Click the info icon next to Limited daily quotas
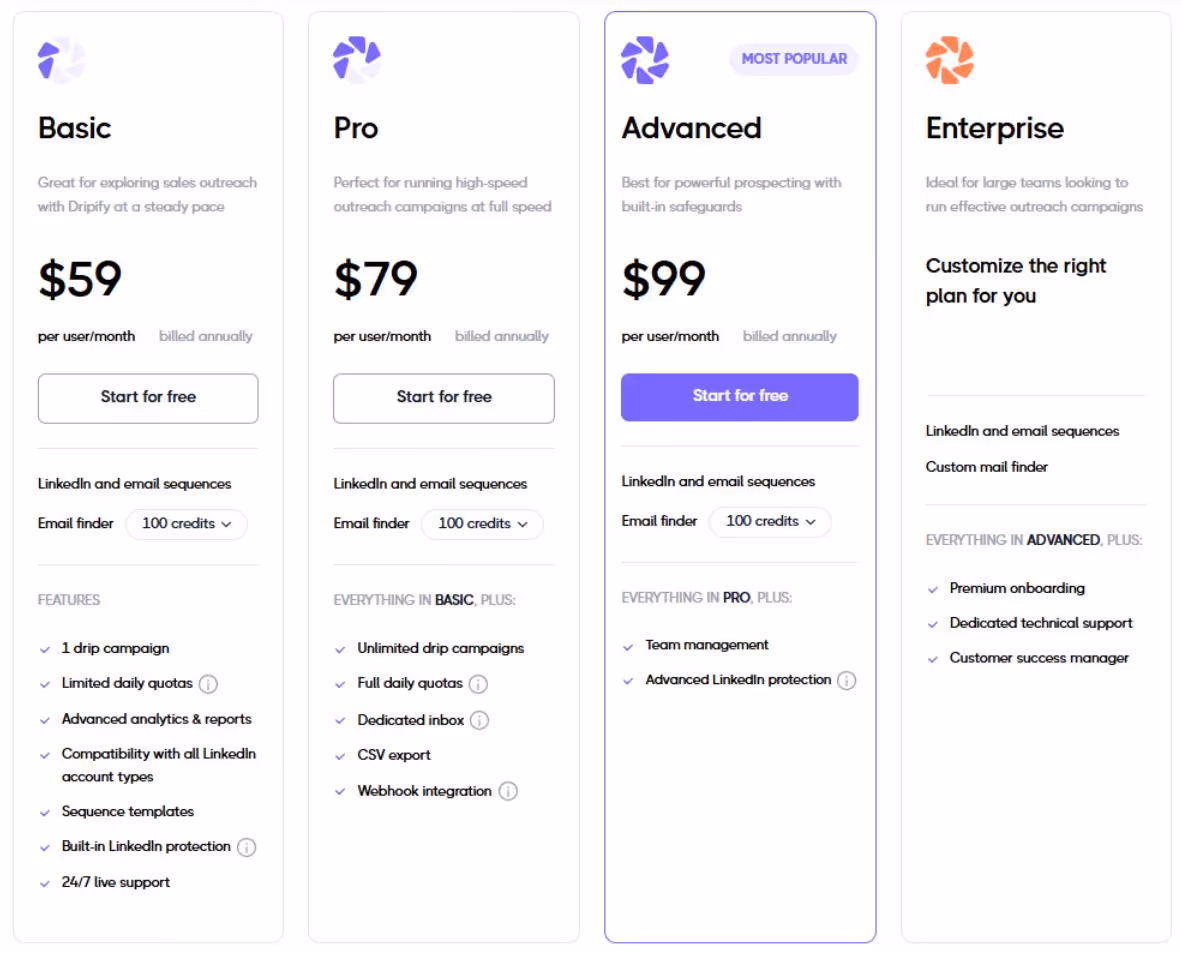This screenshot has height=953, width=1181. [208, 683]
